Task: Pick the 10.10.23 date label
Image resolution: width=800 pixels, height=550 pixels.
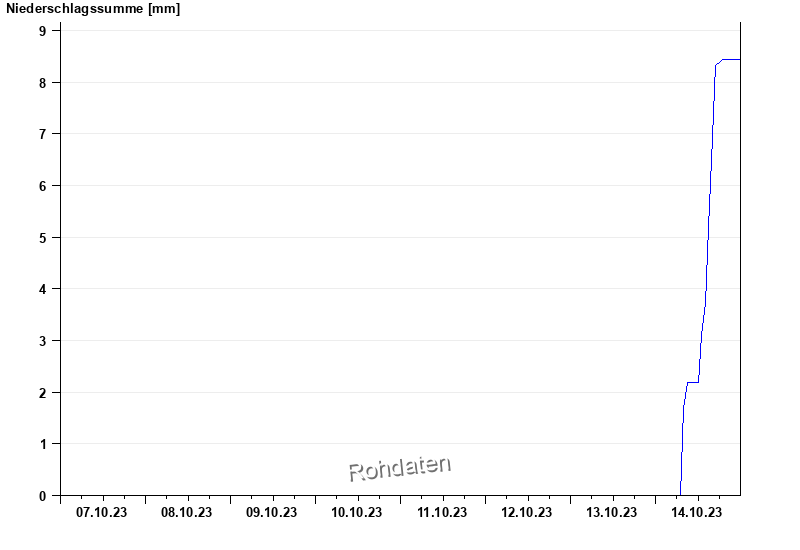Action: (x=357, y=513)
